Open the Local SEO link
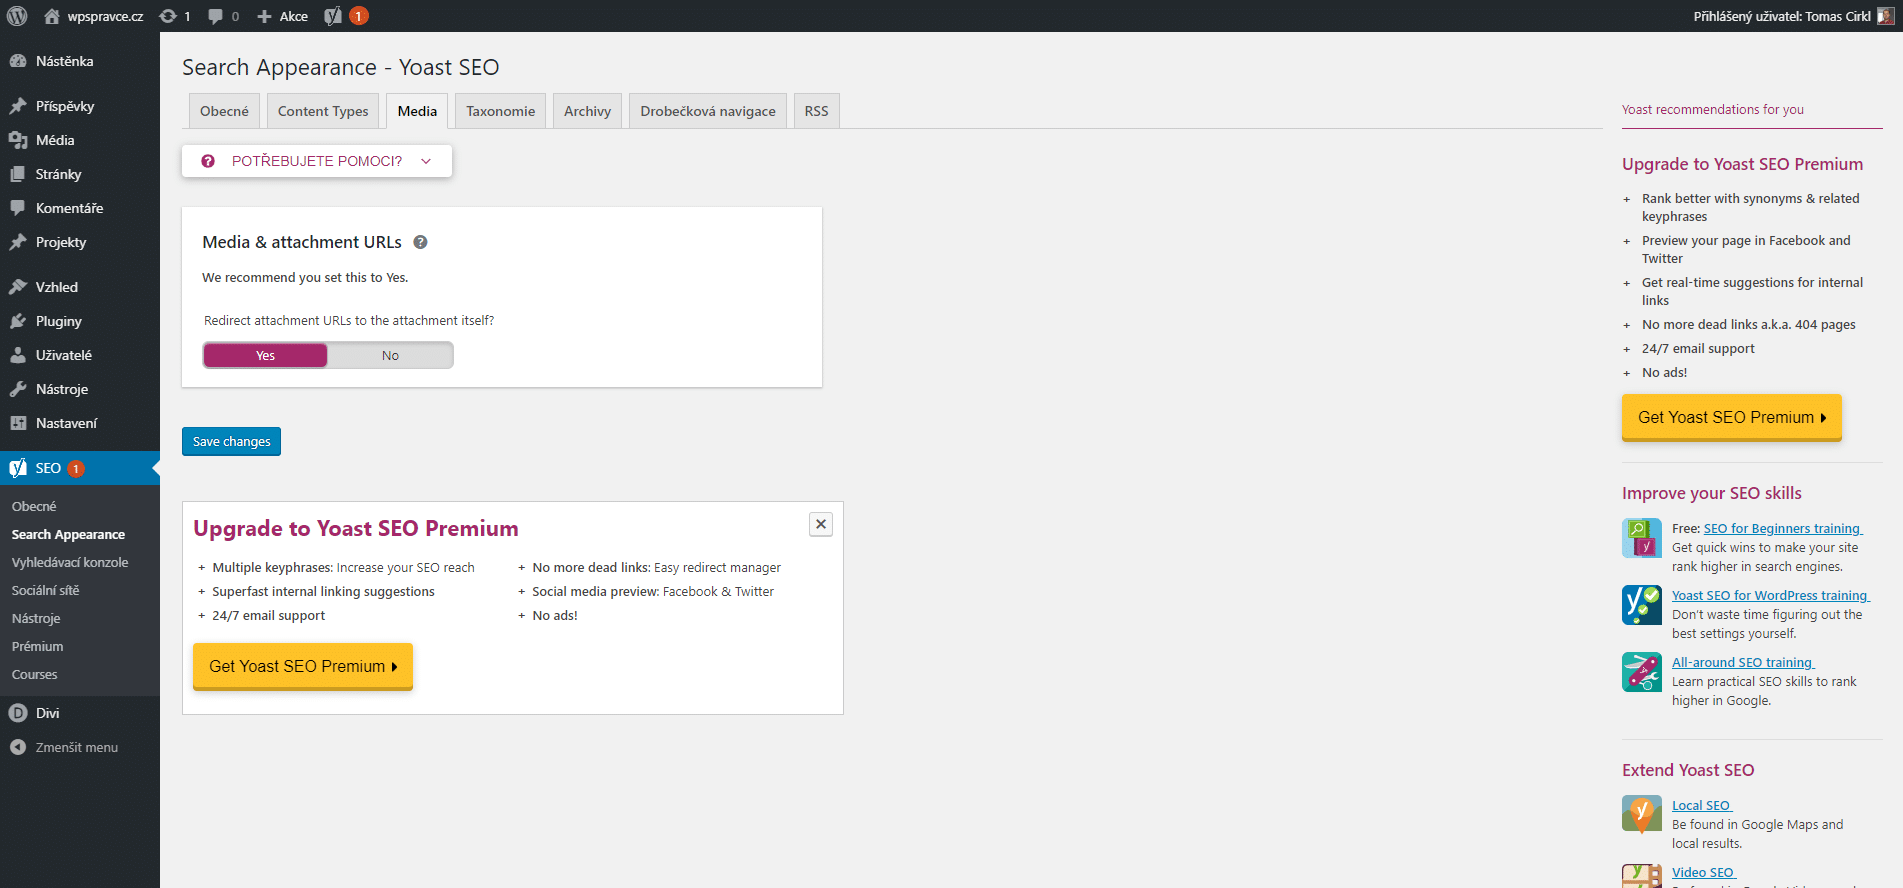Viewport: 1903px width, 888px height. [1701, 806]
